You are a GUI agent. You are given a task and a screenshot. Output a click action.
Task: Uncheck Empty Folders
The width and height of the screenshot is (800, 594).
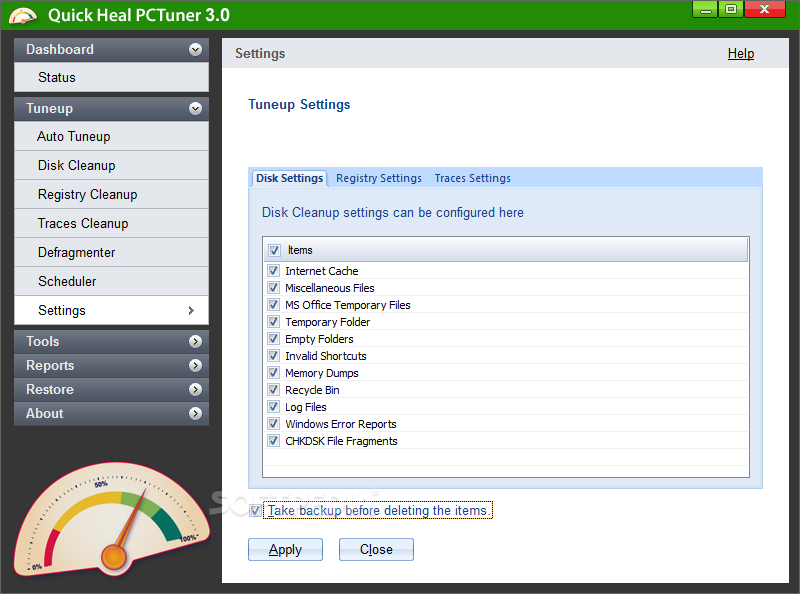coord(273,338)
